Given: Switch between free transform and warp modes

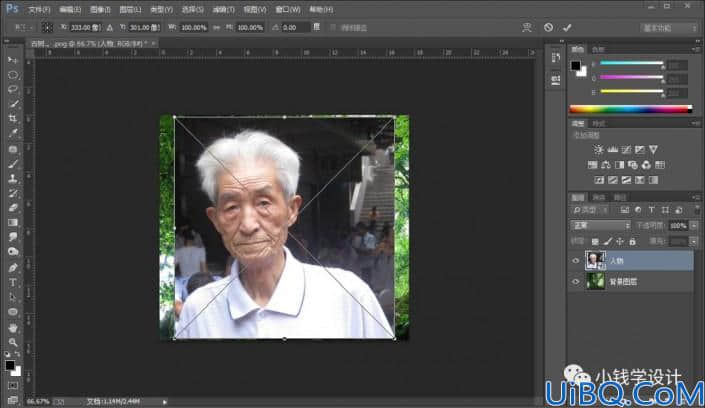Looking at the screenshot, I should 527,27.
